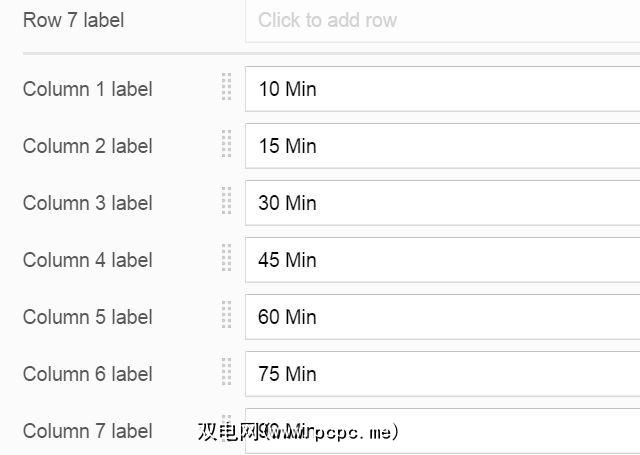This screenshot has height=455, width=640.
Task: Click the 'Column 5 label' text
Action: point(88,317)
